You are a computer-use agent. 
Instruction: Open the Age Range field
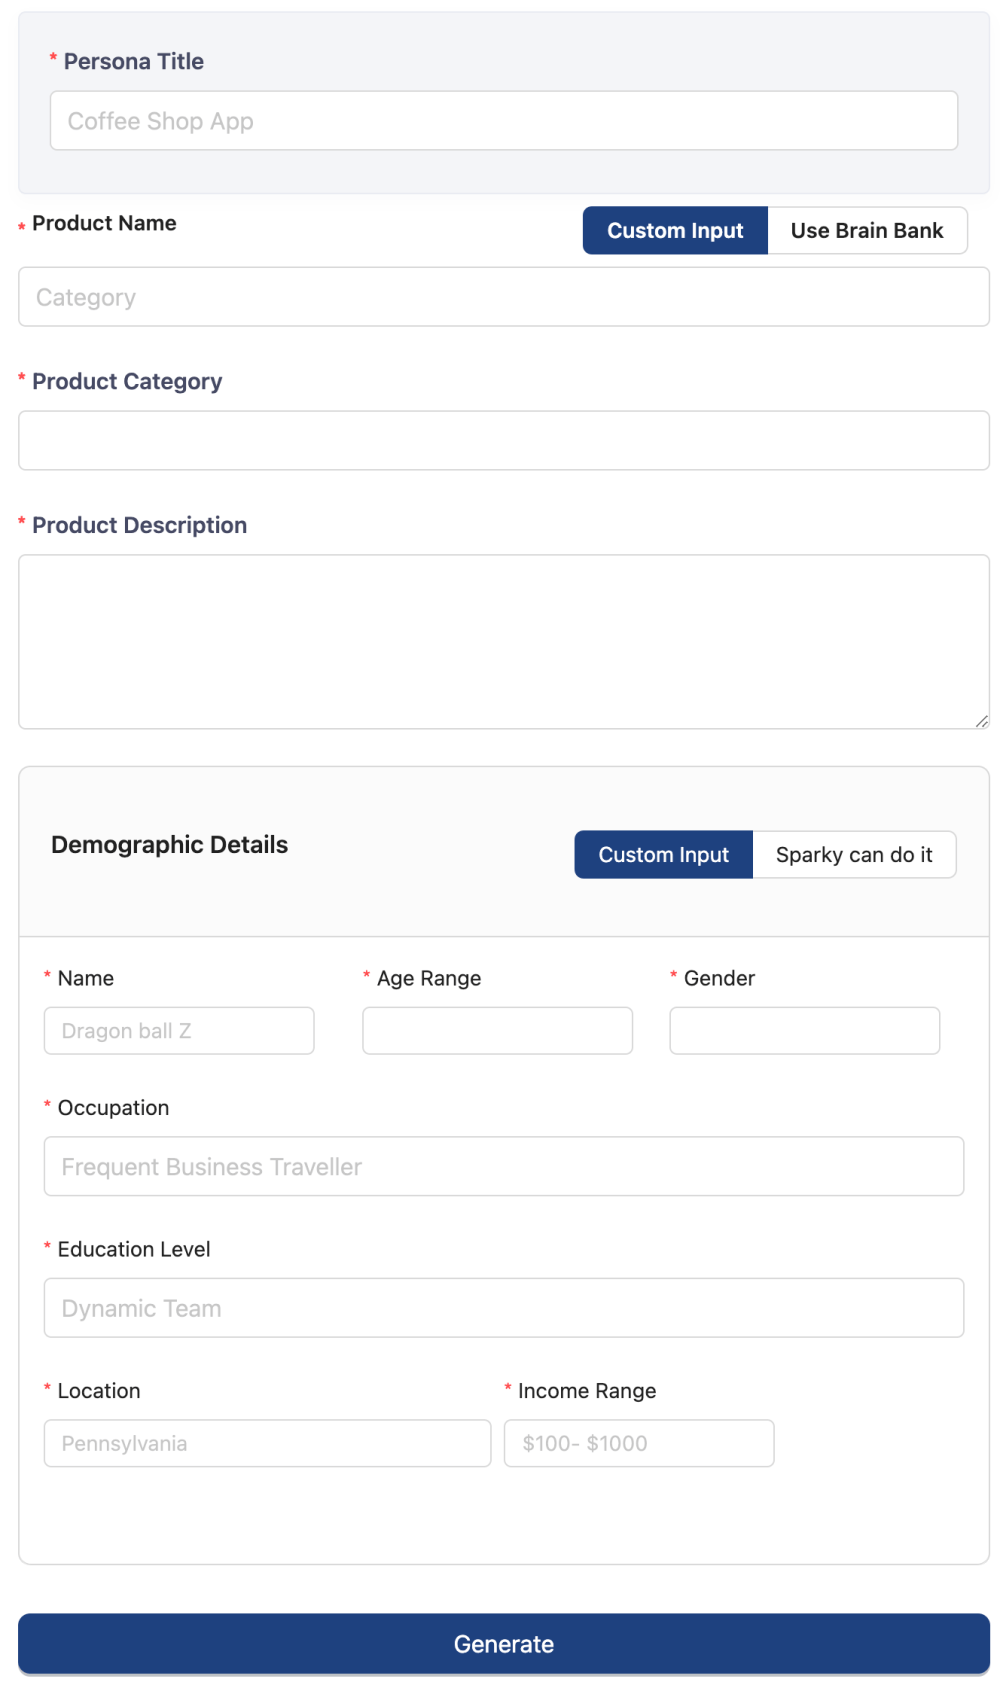tap(498, 1031)
